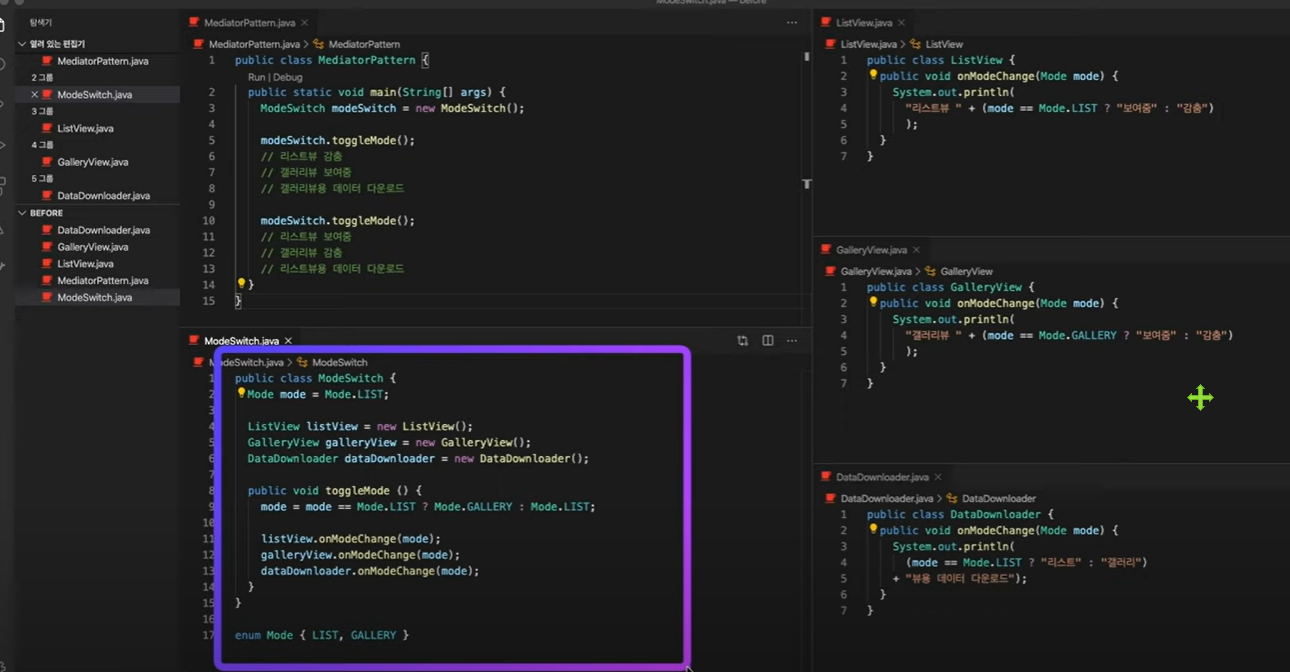This screenshot has width=1290, height=672.
Task: Click the 5 그룹 group label
Action: (42, 179)
